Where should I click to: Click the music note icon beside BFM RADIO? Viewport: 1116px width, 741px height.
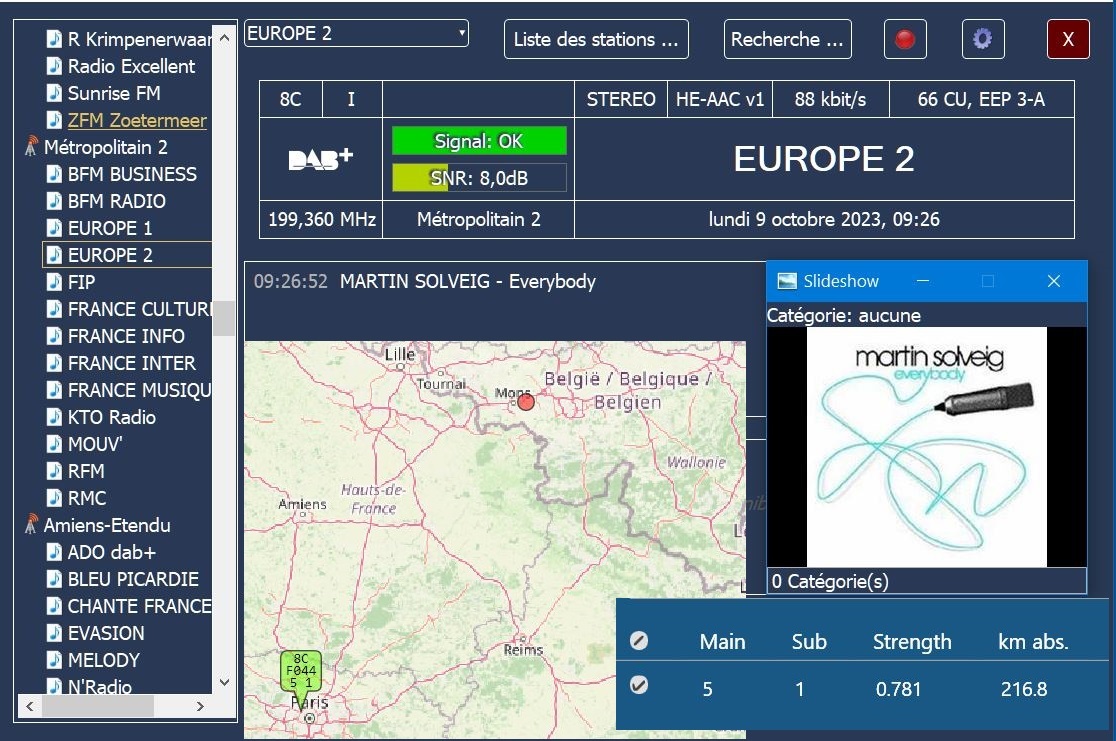[54, 201]
